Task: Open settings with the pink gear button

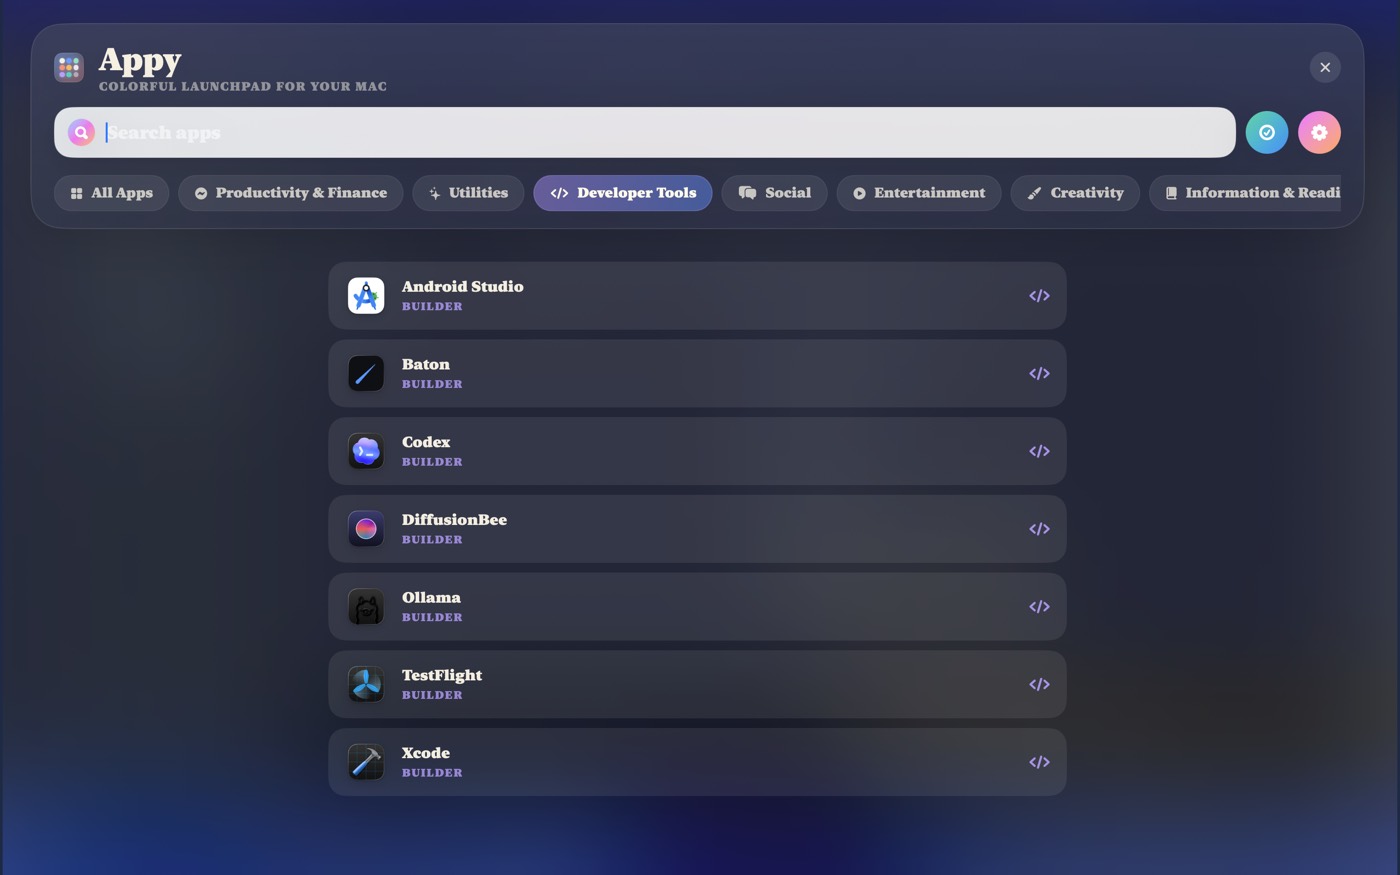Action: pos(1319,132)
